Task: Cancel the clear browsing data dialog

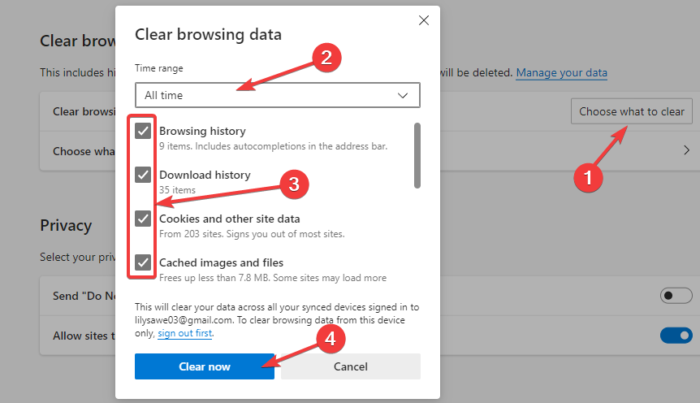Action: pyautogui.click(x=350, y=367)
